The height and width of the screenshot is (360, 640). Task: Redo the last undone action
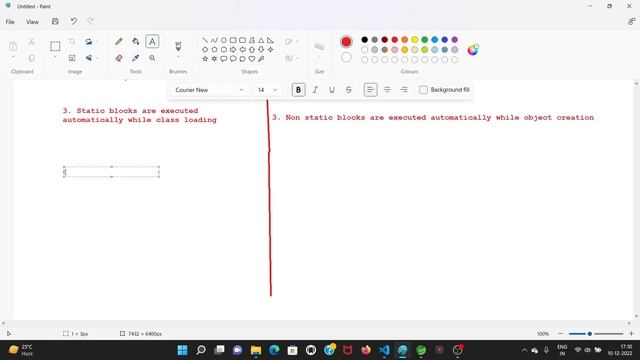(x=90, y=22)
